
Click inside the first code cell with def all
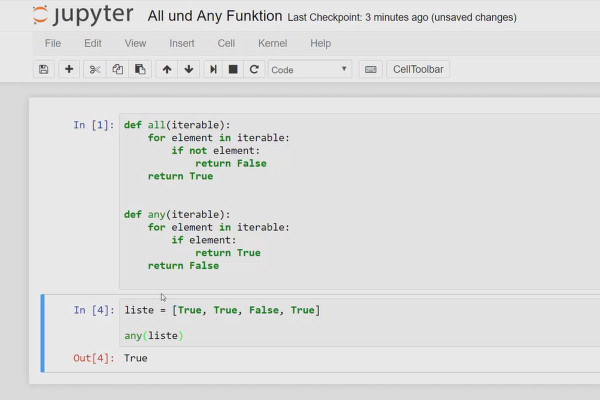click(x=360, y=201)
